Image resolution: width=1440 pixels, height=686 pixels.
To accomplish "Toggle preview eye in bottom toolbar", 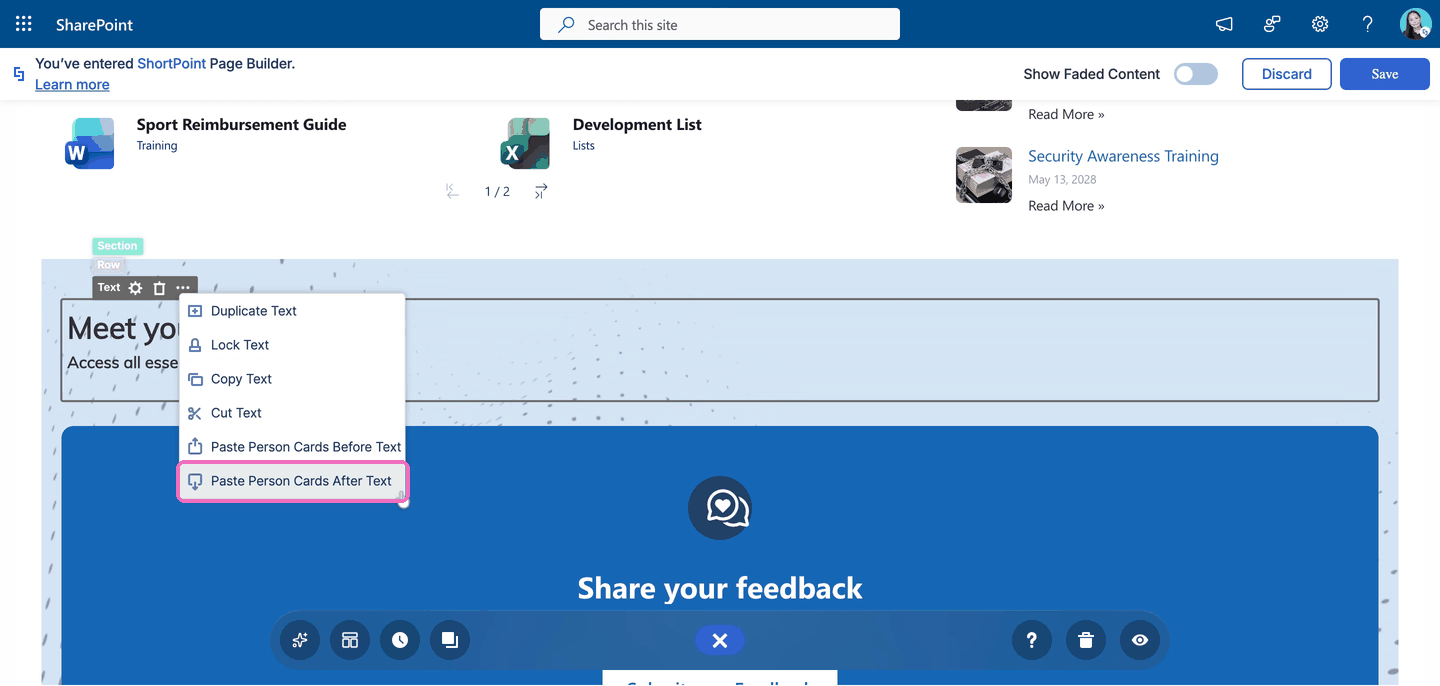I will pyautogui.click(x=1140, y=640).
